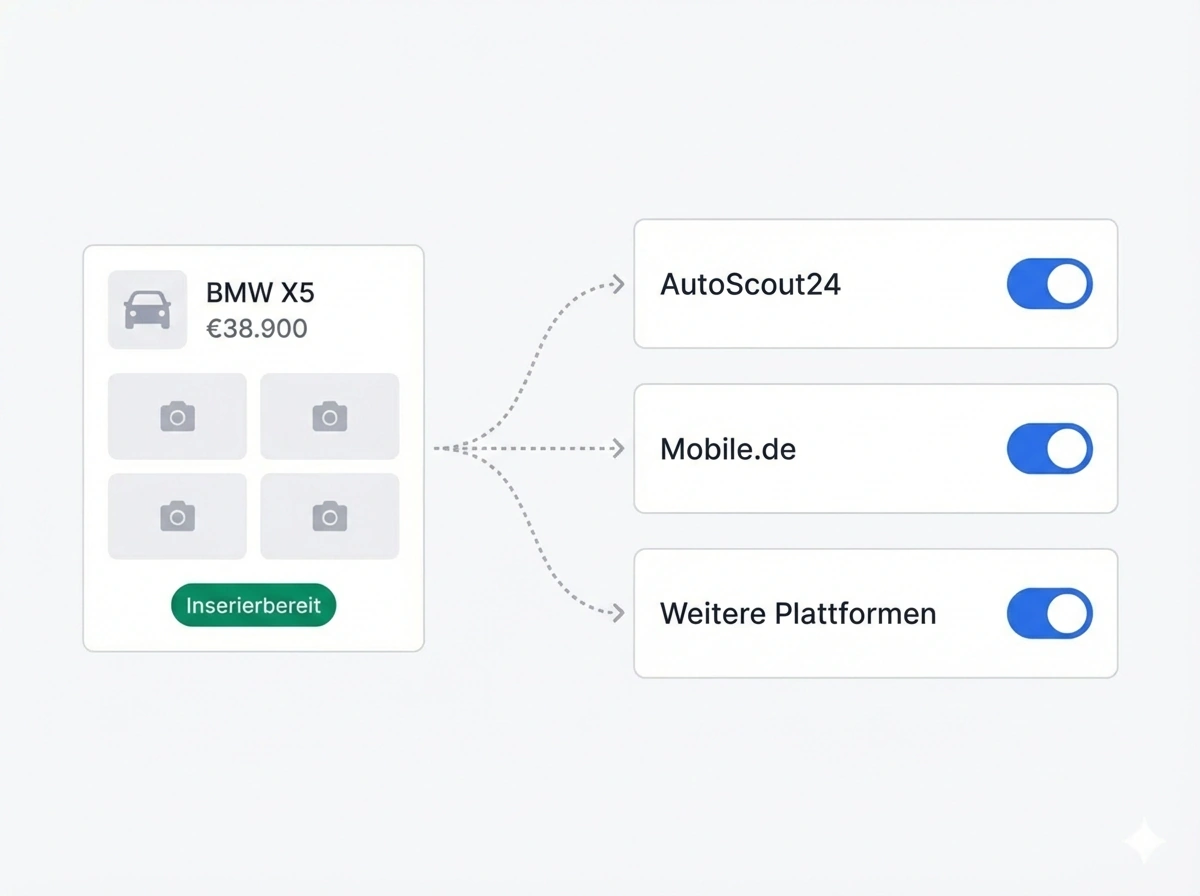Select the bottom-right camera photo slot
Image resolution: width=1200 pixels, height=896 pixels.
click(x=329, y=516)
